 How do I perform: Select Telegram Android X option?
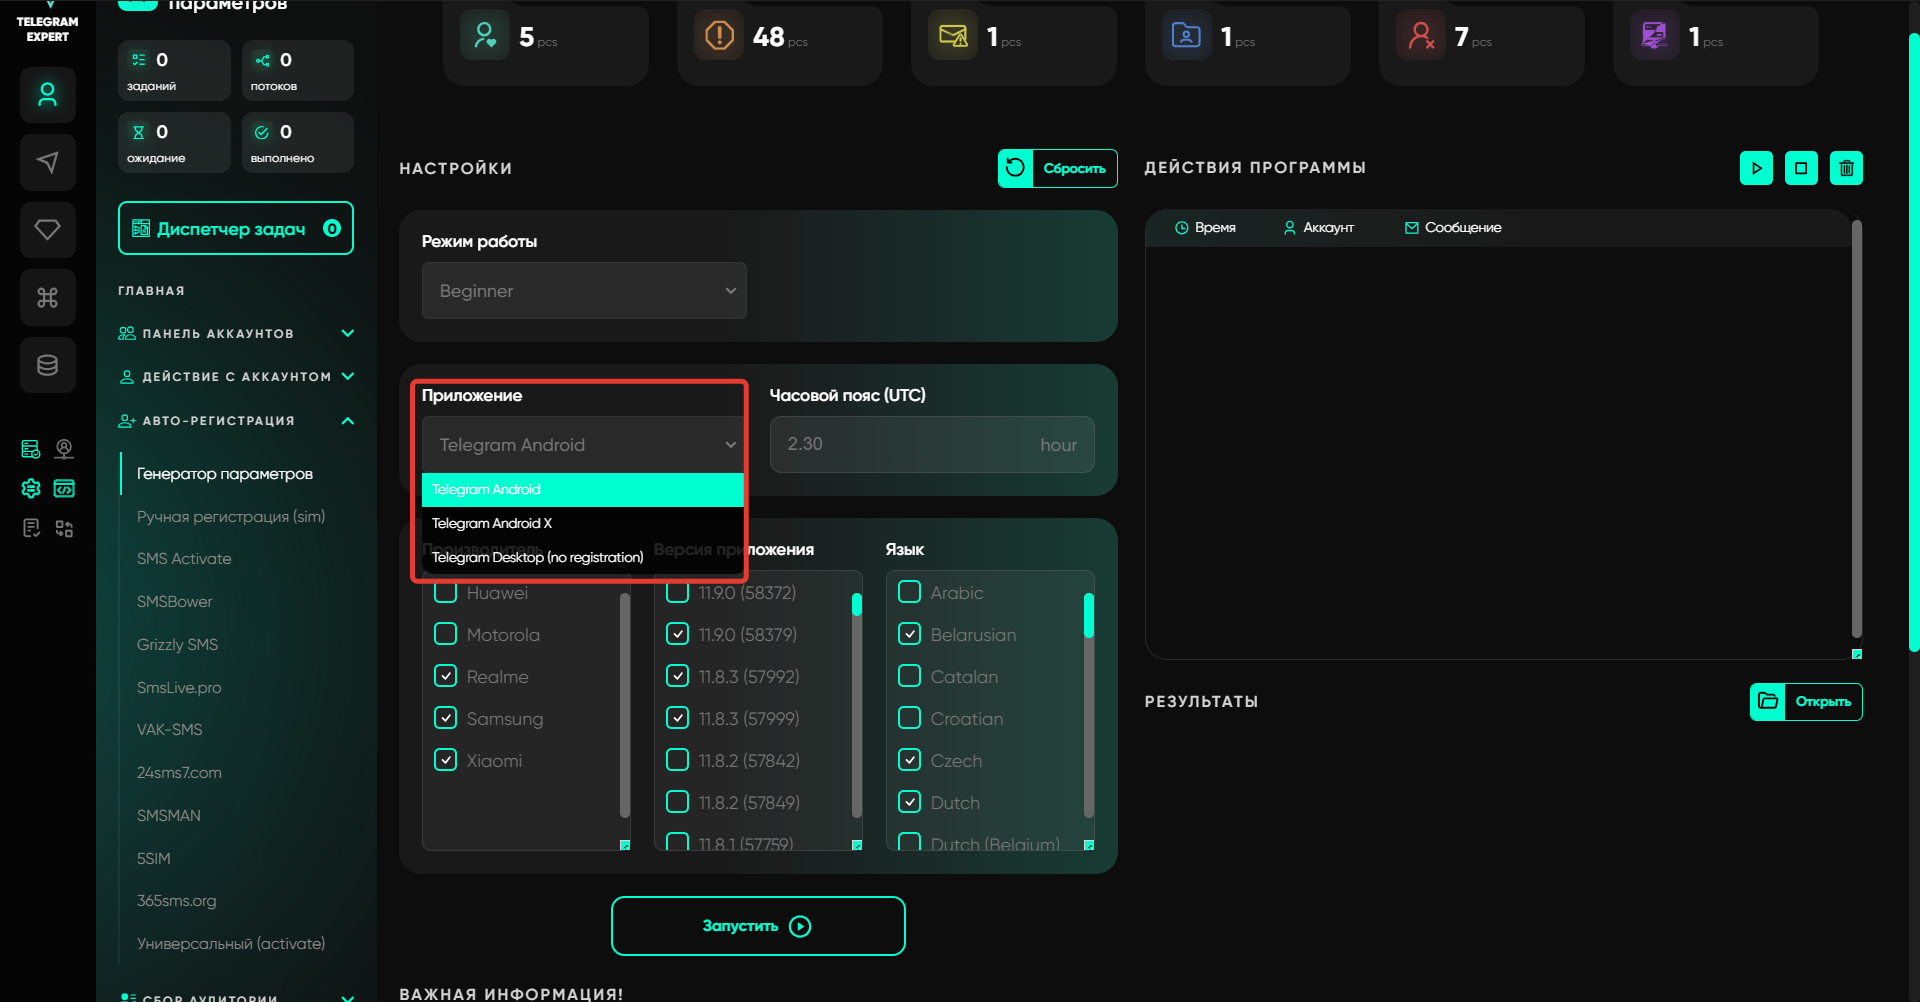[x=492, y=523]
